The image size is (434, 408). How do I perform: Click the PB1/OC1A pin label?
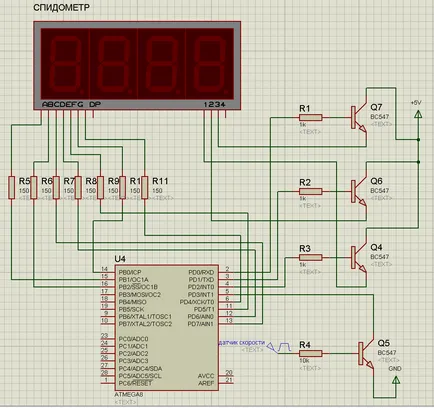pos(134,280)
